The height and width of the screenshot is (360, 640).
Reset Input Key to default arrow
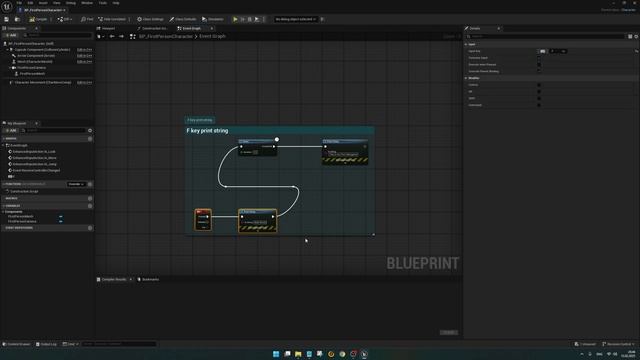tap(636, 51)
